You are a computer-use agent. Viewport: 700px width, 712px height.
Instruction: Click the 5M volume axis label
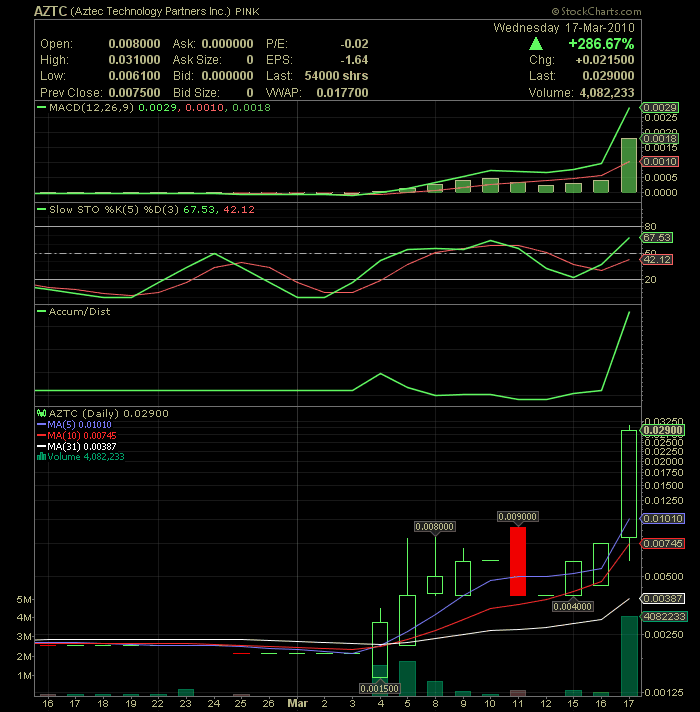(24, 599)
